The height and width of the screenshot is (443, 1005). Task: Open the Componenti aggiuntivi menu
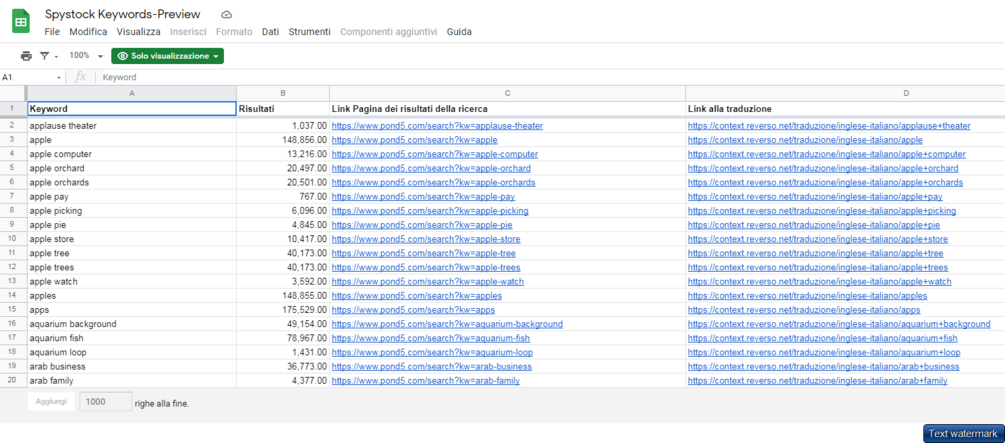[388, 31]
